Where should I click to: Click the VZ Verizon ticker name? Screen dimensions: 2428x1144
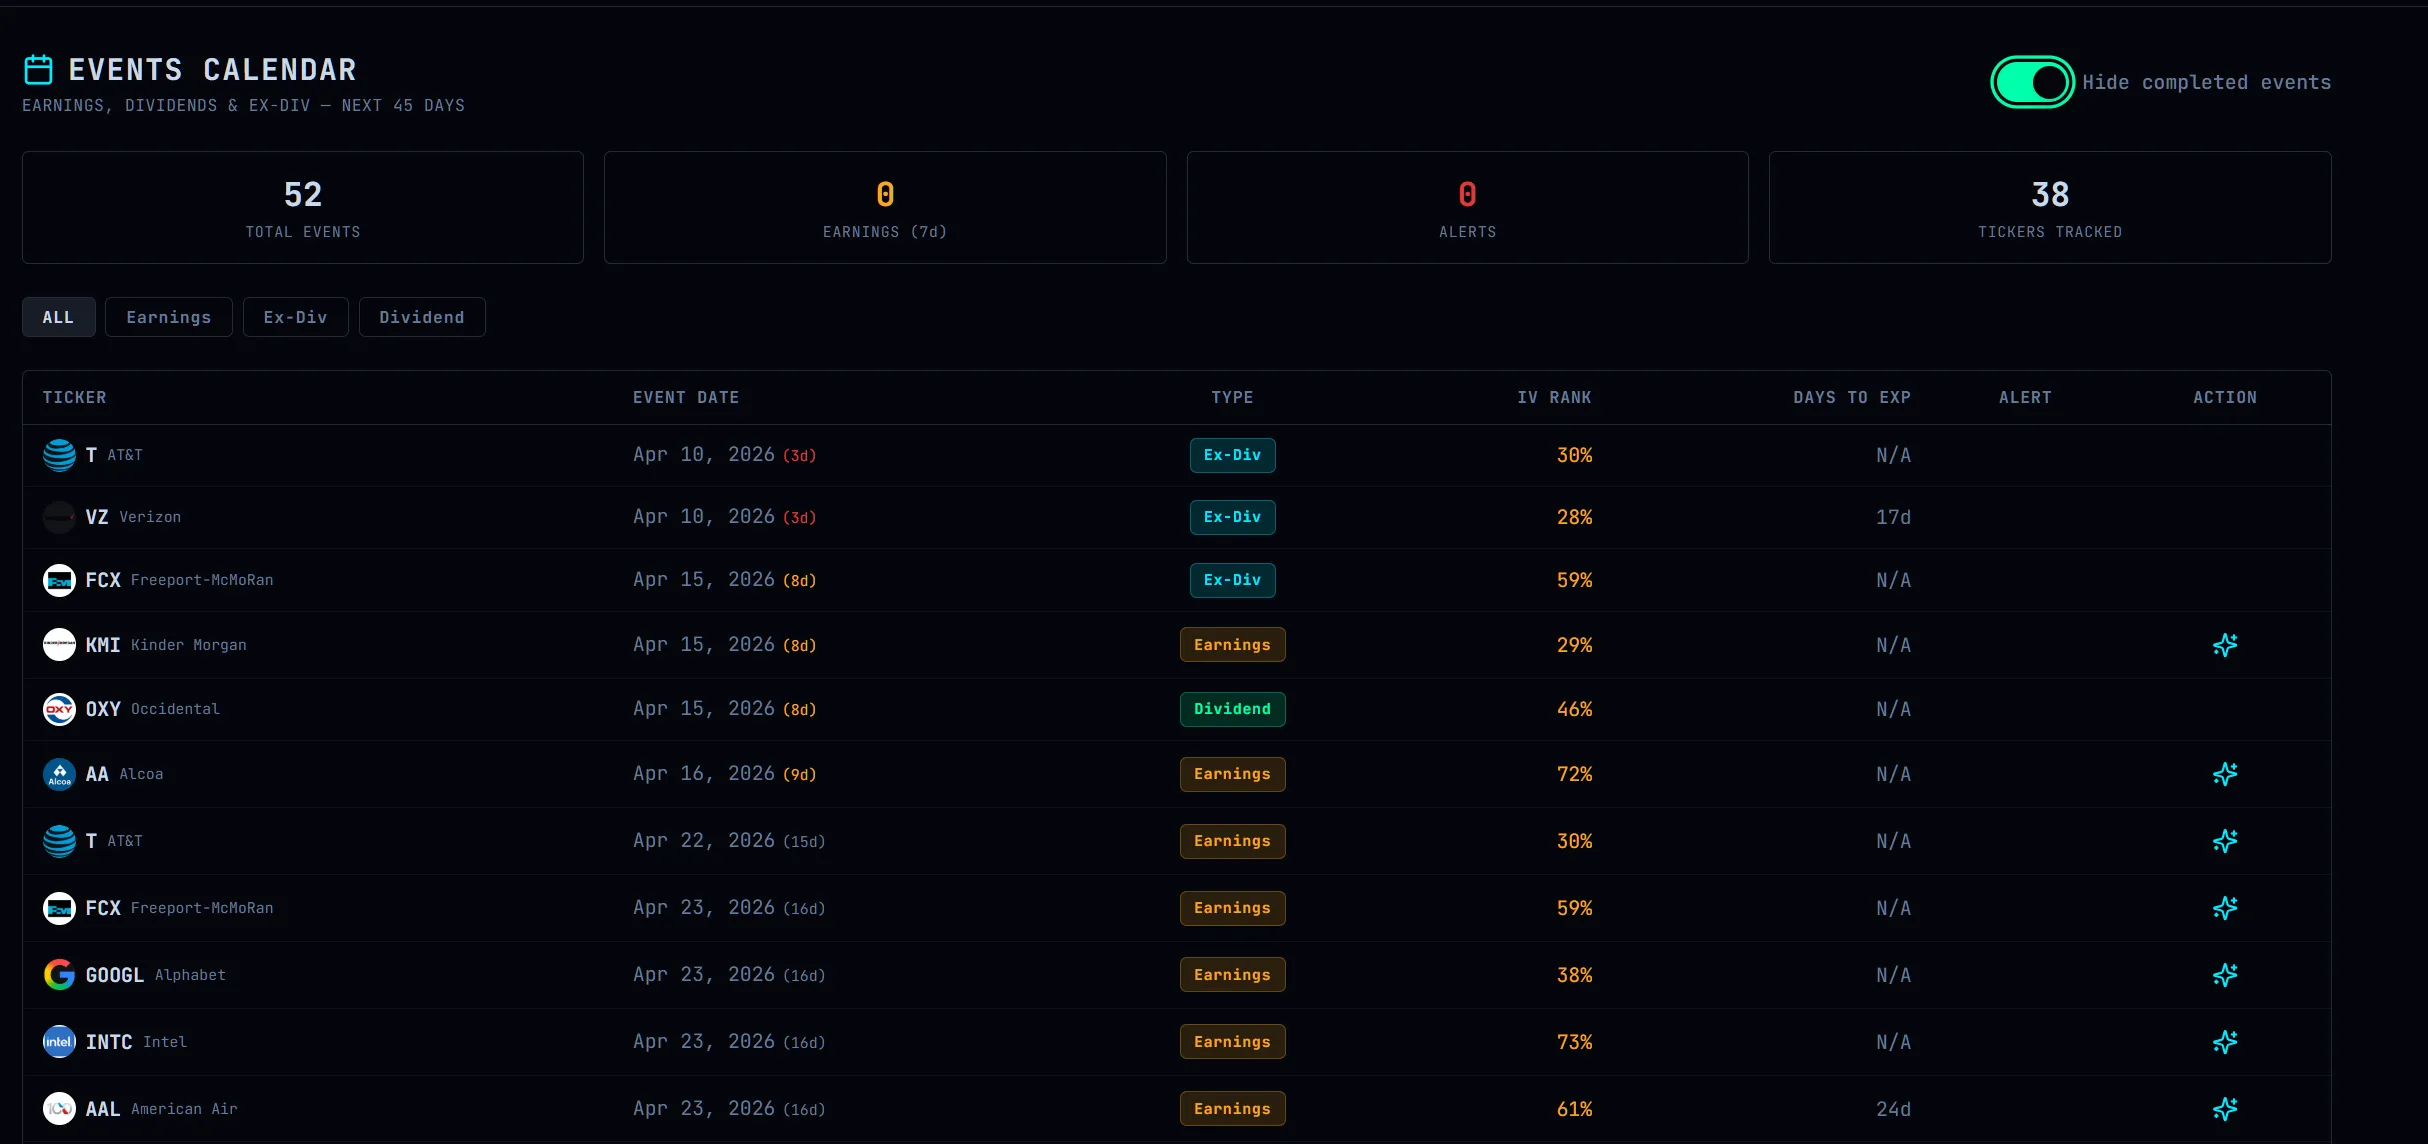coord(133,517)
